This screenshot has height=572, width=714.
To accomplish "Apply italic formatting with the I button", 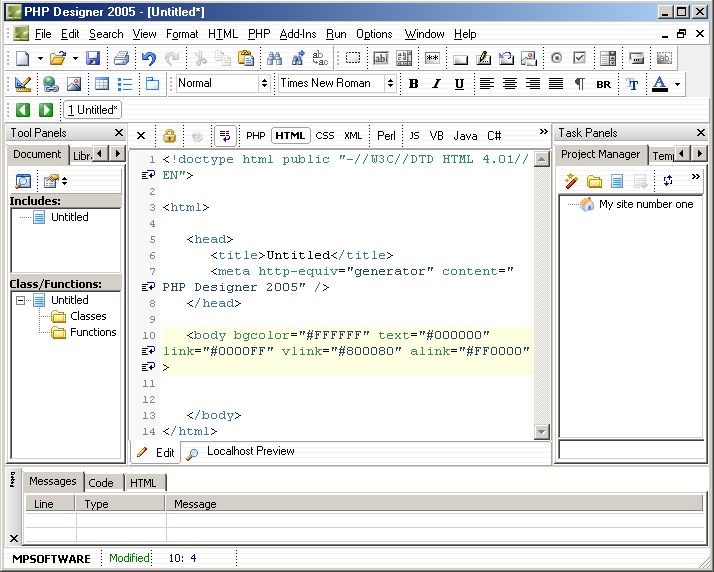I will click(x=436, y=84).
